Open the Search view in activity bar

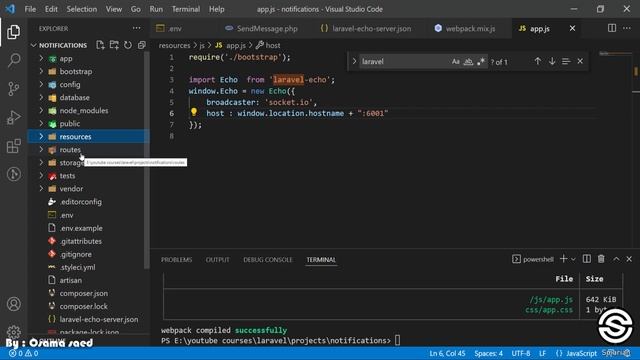pos(13,60)
